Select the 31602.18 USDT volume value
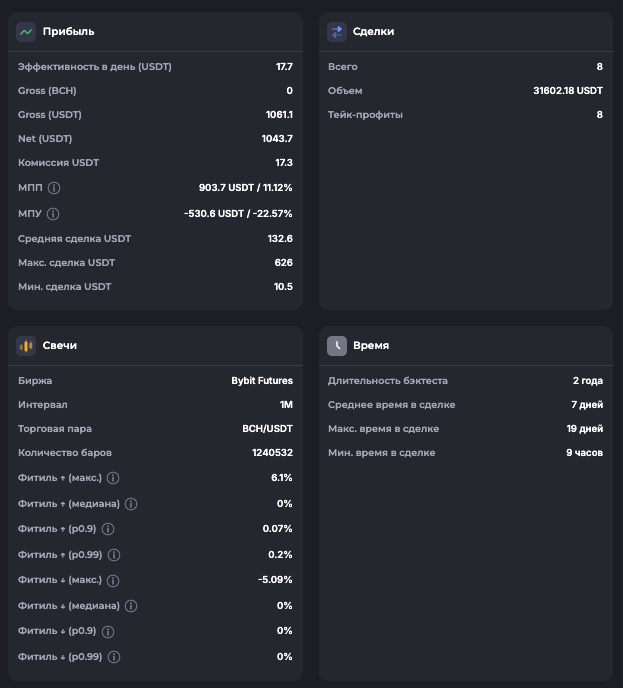The height and width of the screenshot is (688, 623). click(x=568, y=91)
